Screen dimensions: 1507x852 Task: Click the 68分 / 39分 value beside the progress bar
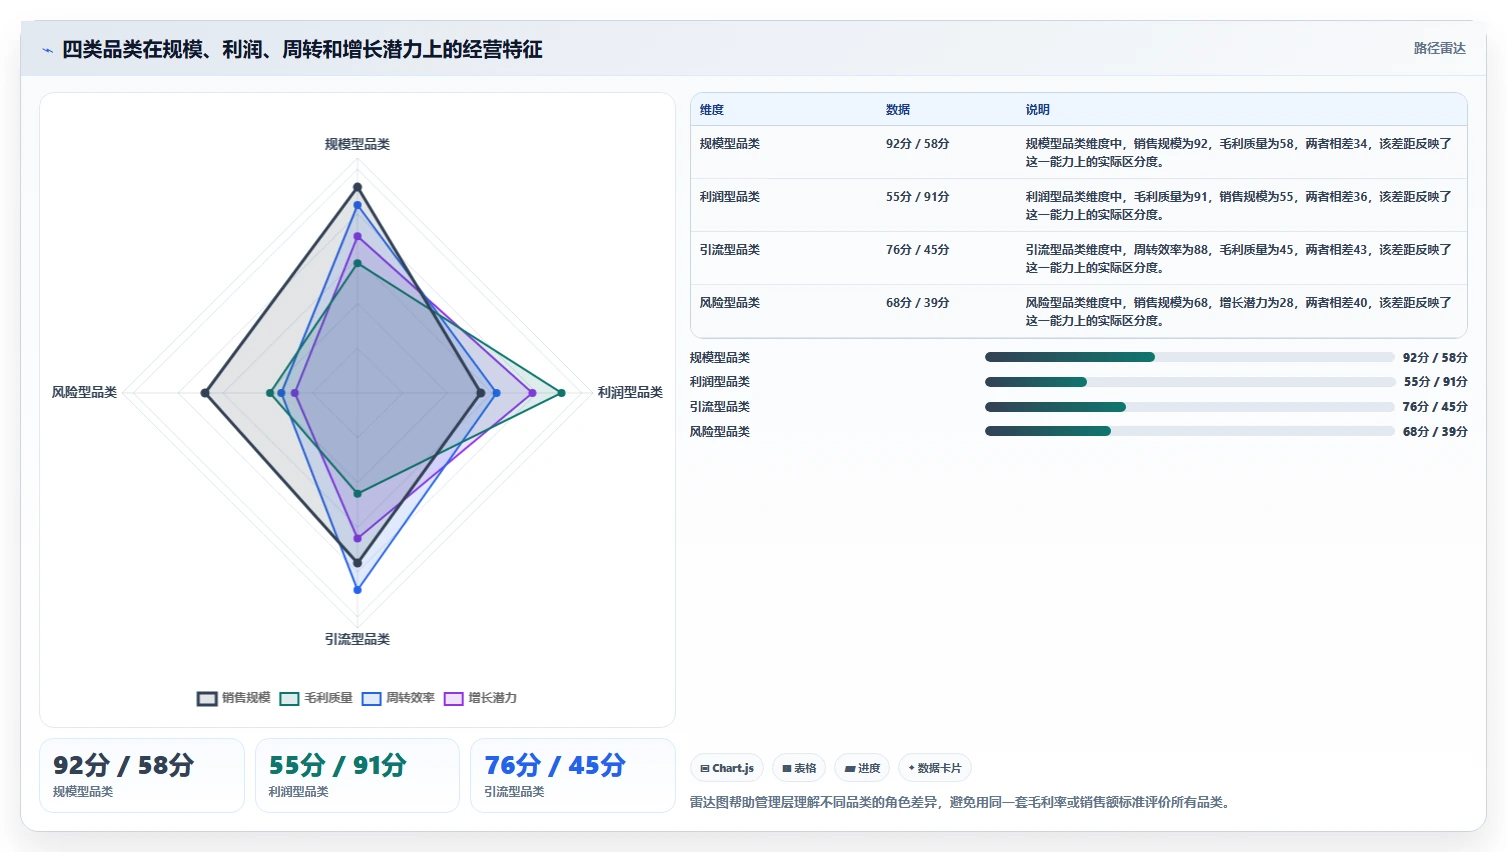tap(1435, 432)
